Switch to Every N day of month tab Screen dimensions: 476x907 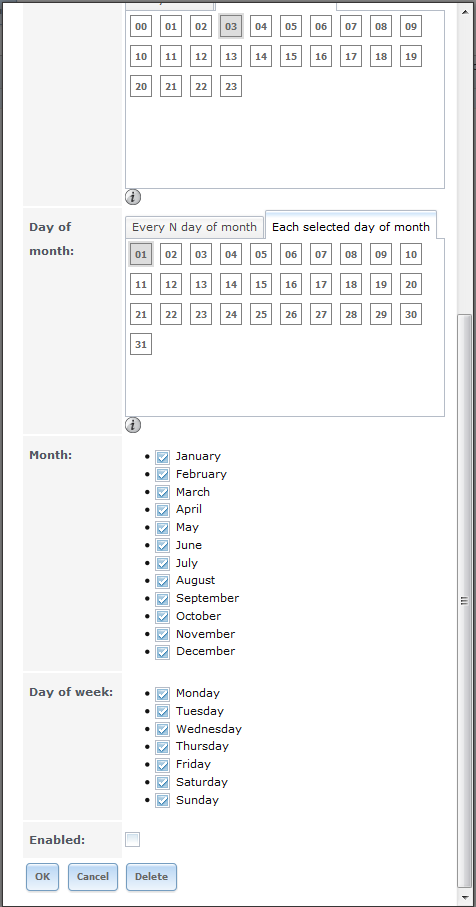click(194, 227)
